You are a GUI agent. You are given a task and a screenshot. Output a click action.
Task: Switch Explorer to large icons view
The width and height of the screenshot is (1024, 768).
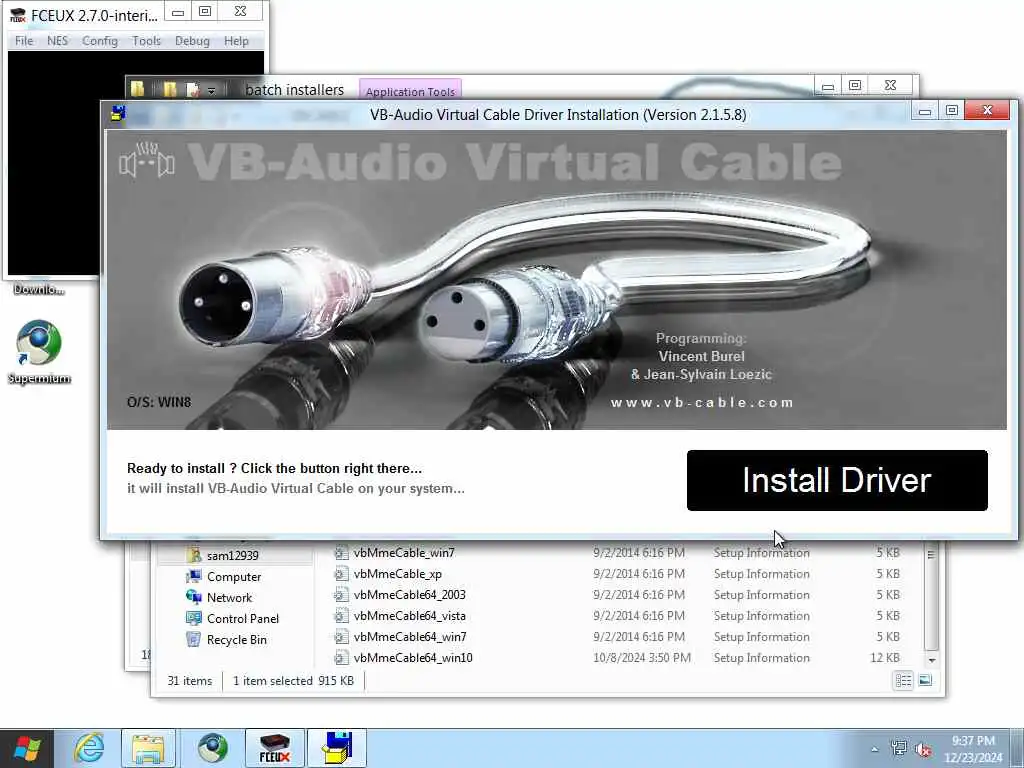point(925,680)
